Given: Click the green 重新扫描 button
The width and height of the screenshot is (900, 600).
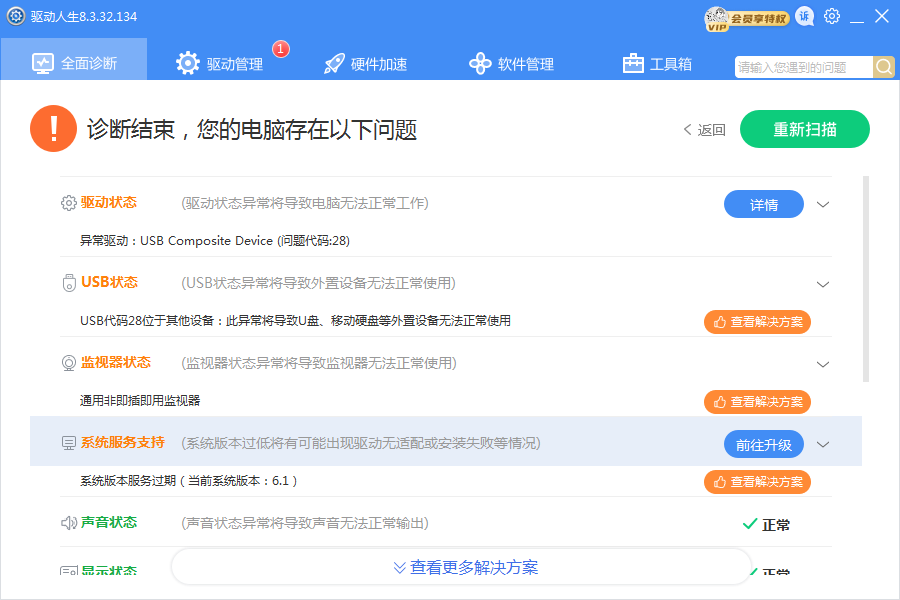Looking at the screenshot, I should point(805,129).
